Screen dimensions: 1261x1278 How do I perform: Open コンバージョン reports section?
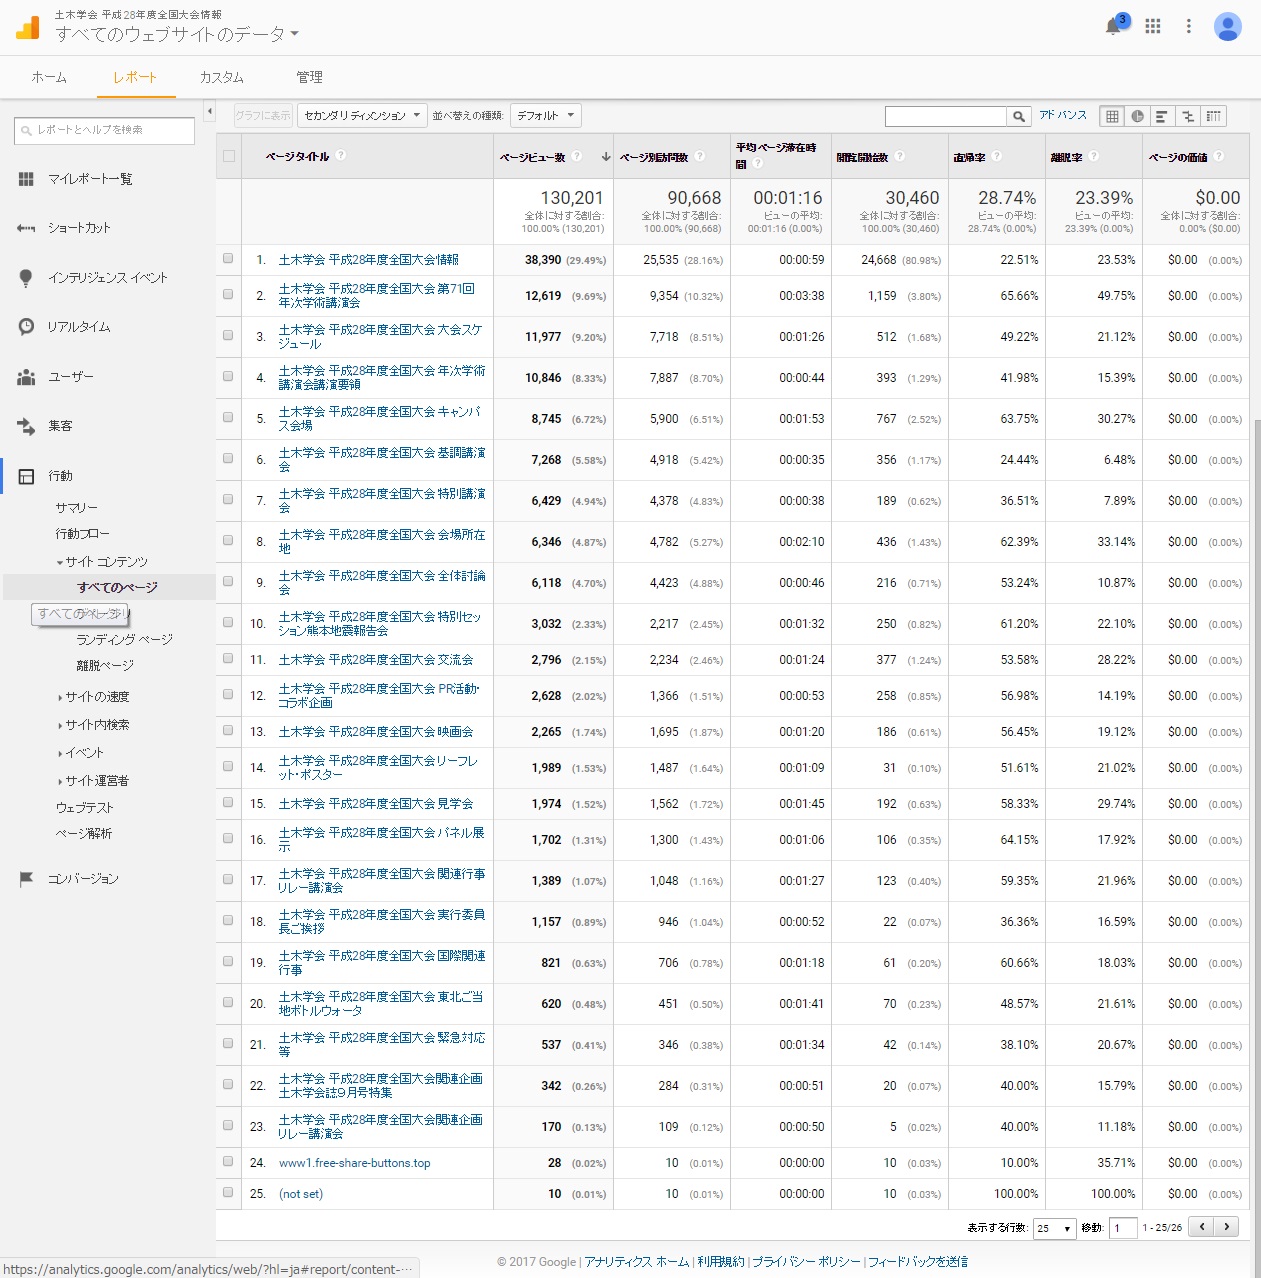point(83,879)
